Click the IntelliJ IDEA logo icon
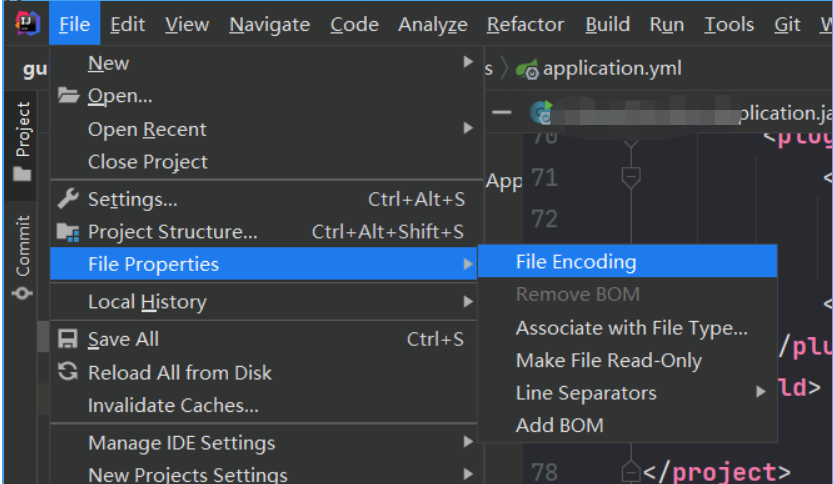 coord(27,23)
